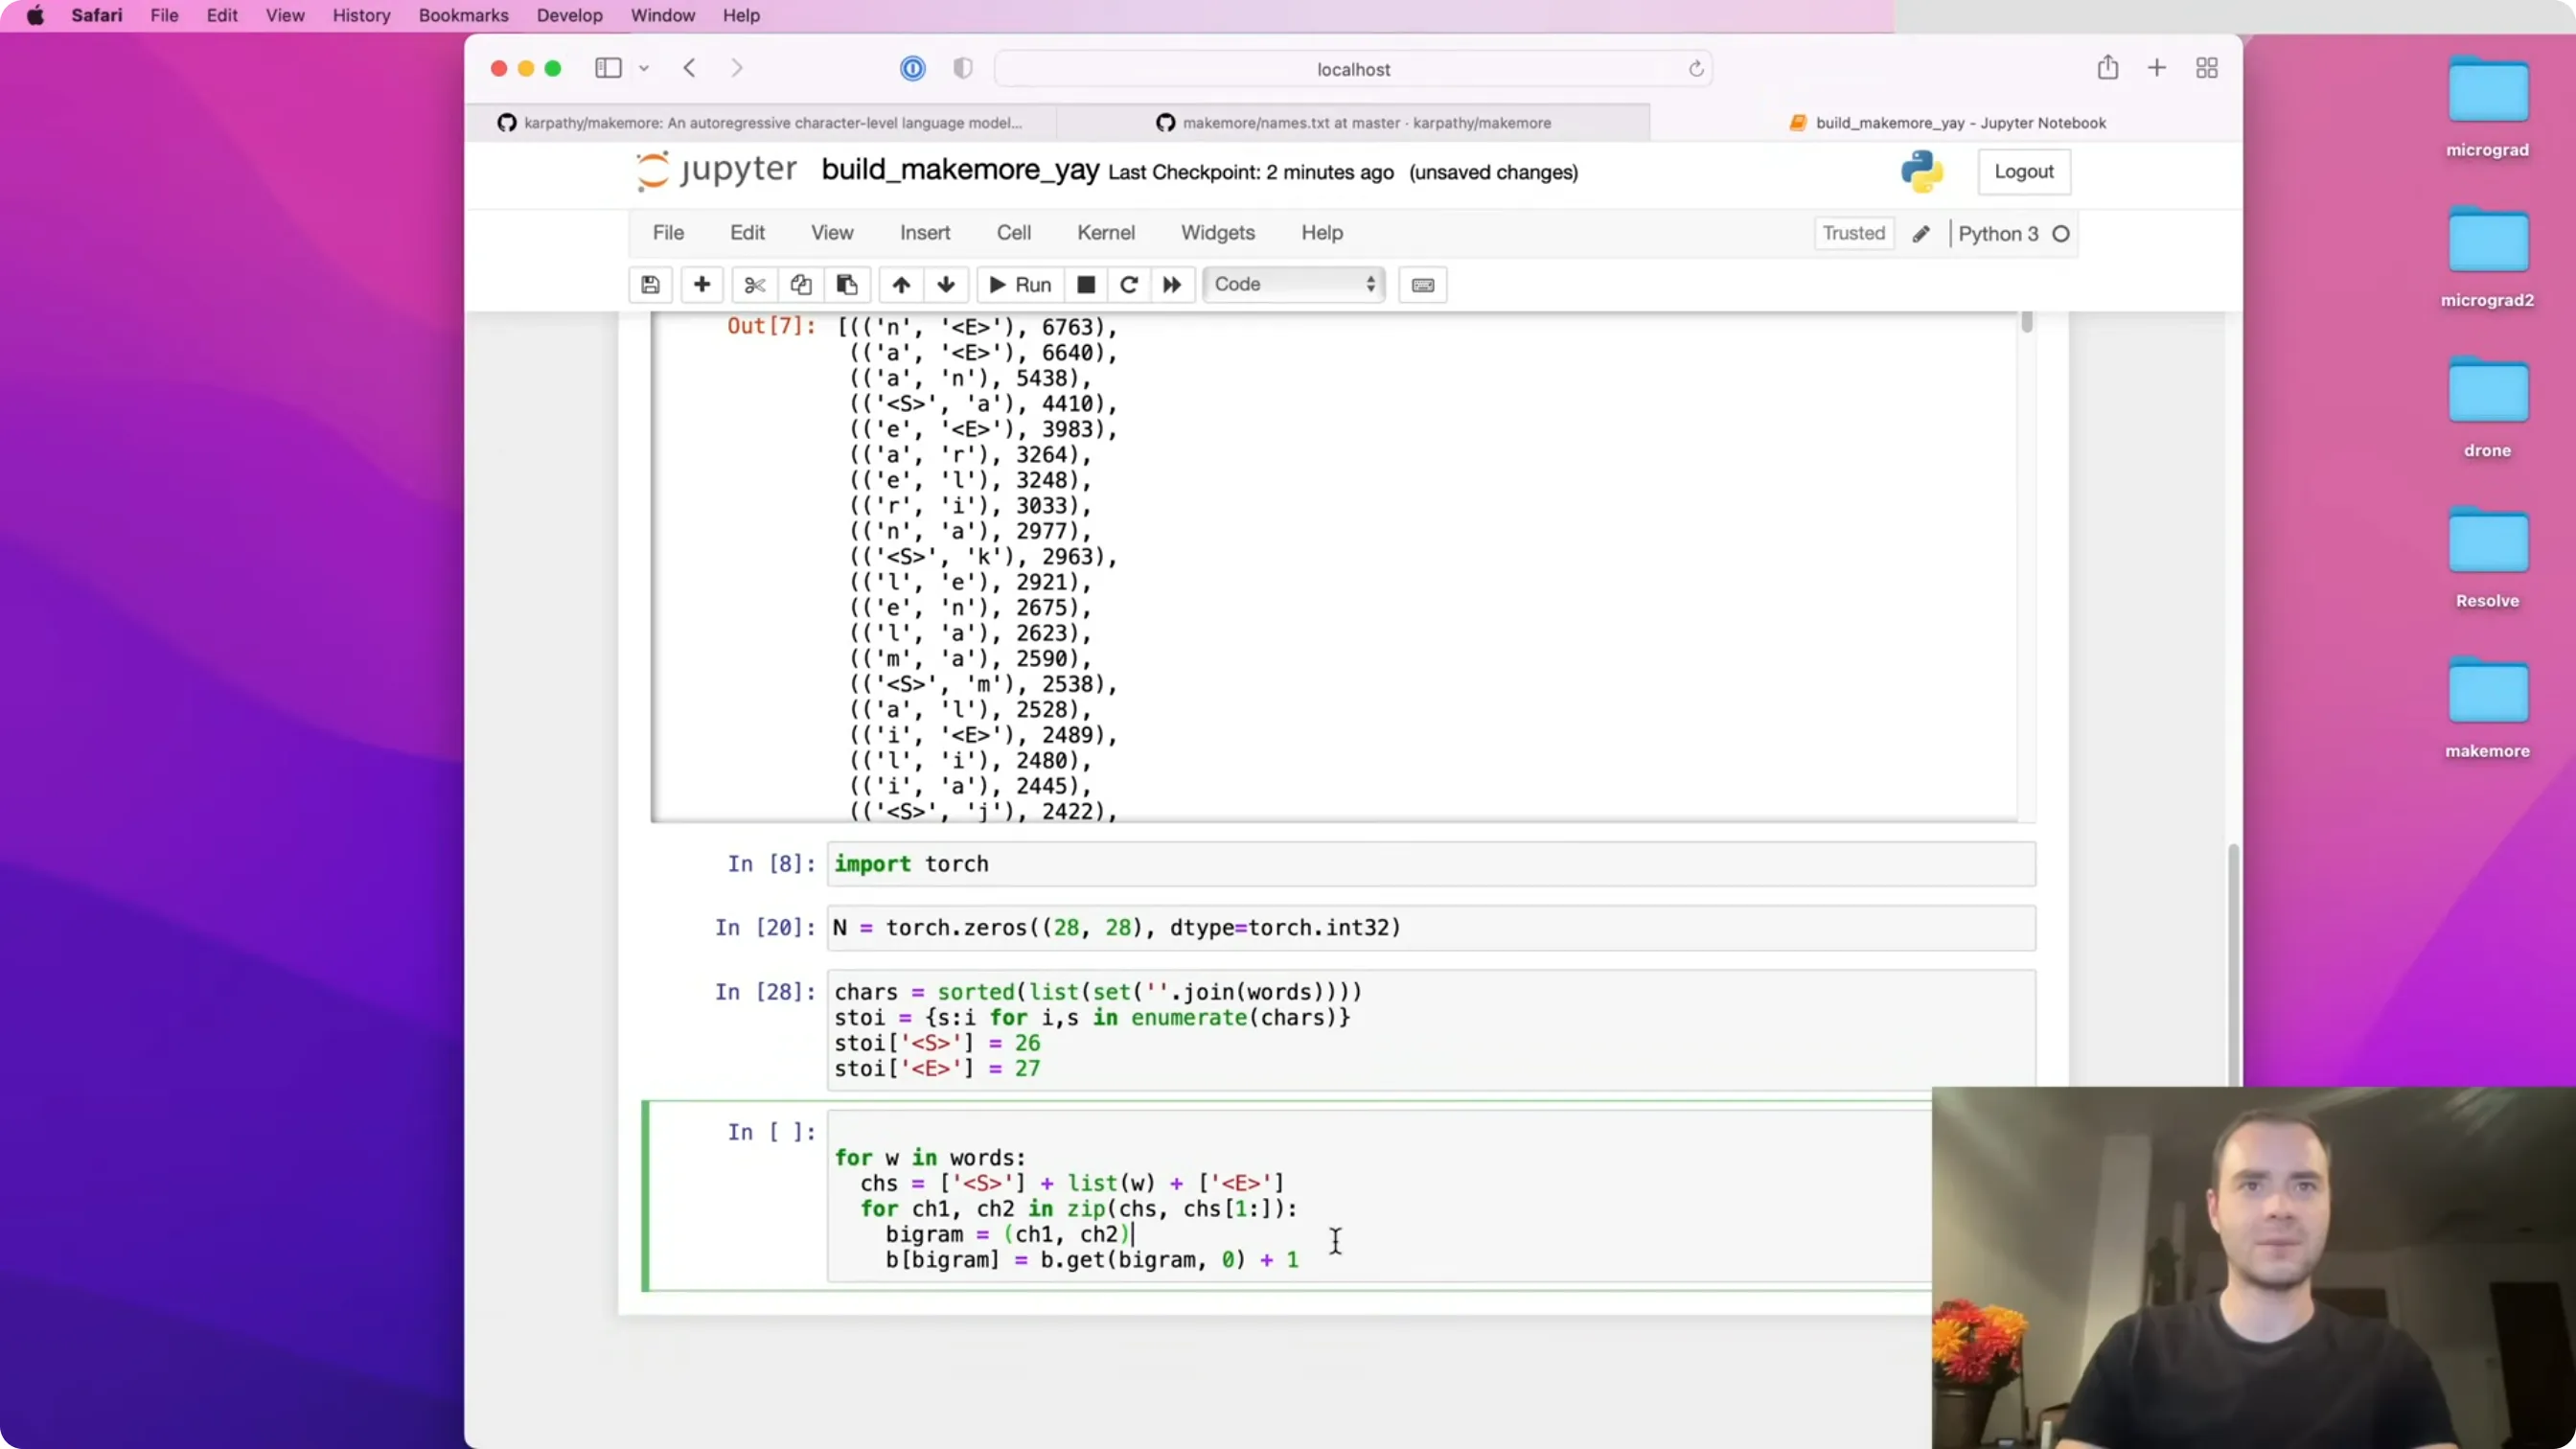Paste cells below icon
Viewport: 2576px width, 1449px height.
click(847, 285)
